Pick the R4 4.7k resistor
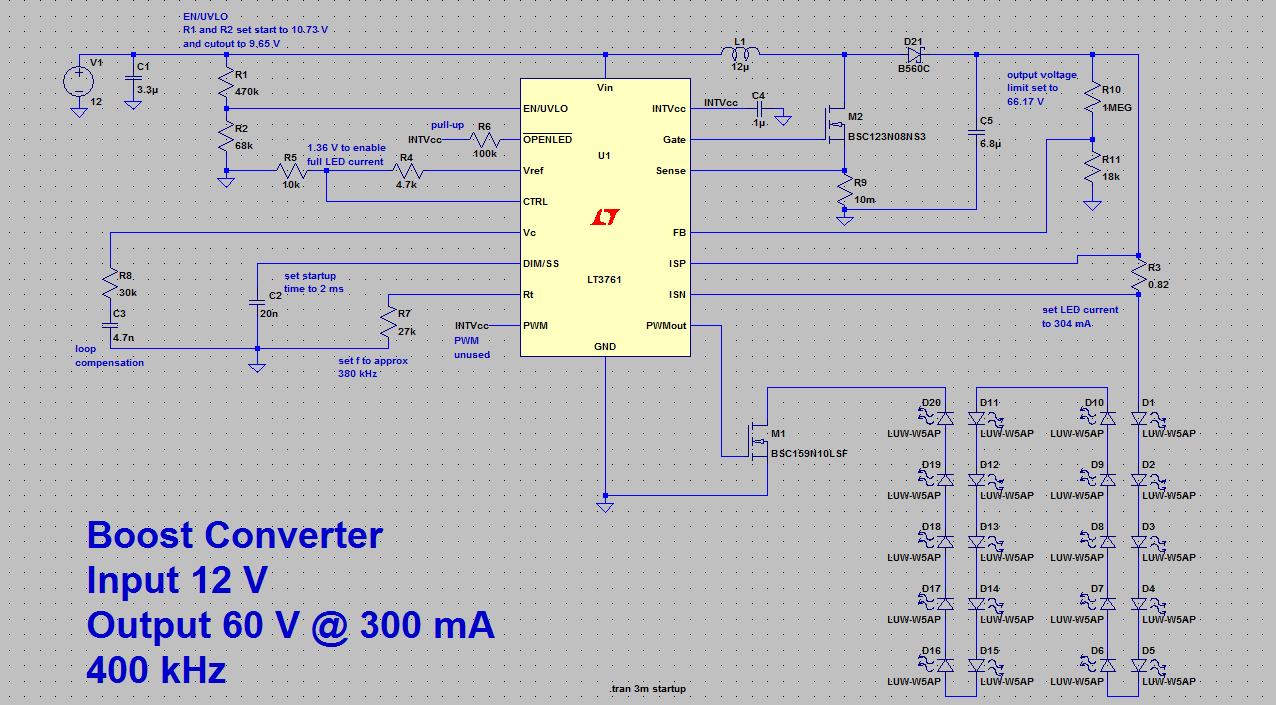This screenshot has height=705, width=1276. pyautogui.click(x=407, y=171)
